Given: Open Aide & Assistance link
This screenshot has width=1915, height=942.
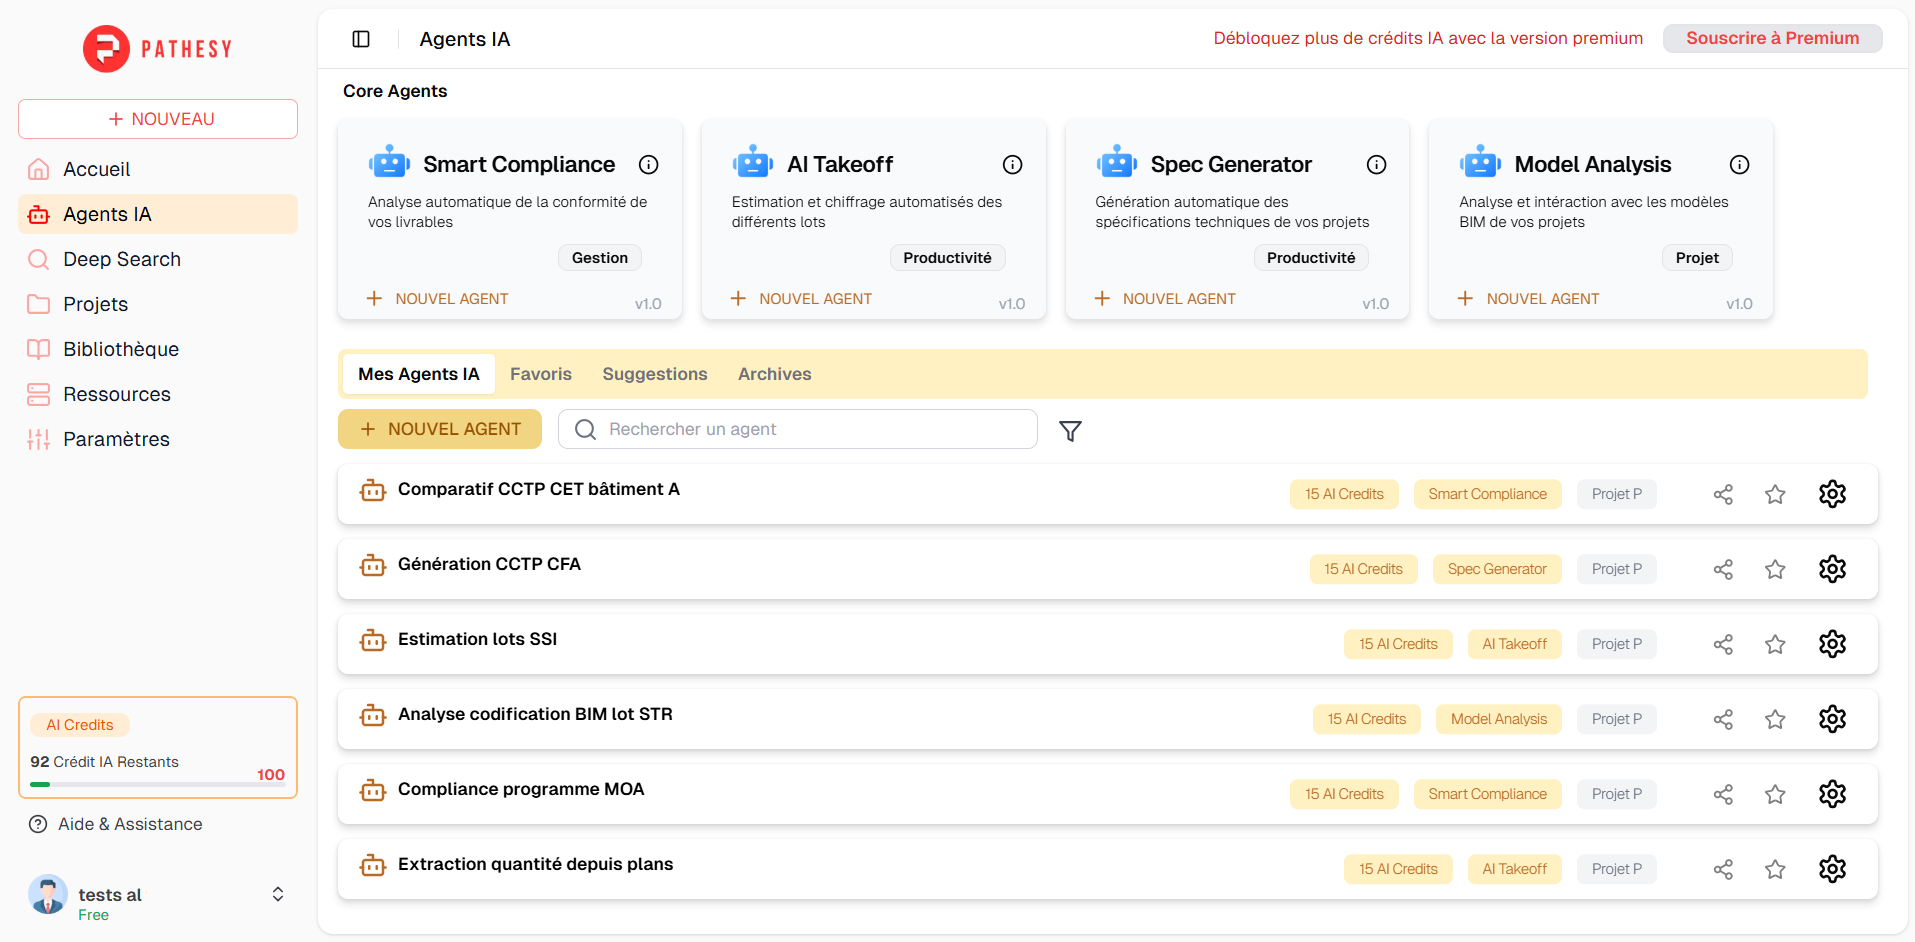Looking at the screenshot, I should click(116, 824).
